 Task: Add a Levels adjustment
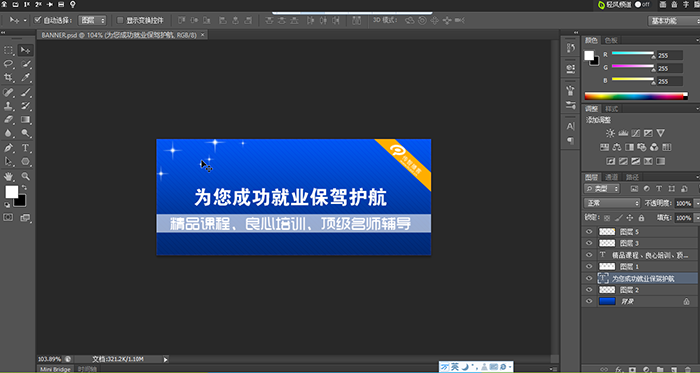(x=623, y=133)
